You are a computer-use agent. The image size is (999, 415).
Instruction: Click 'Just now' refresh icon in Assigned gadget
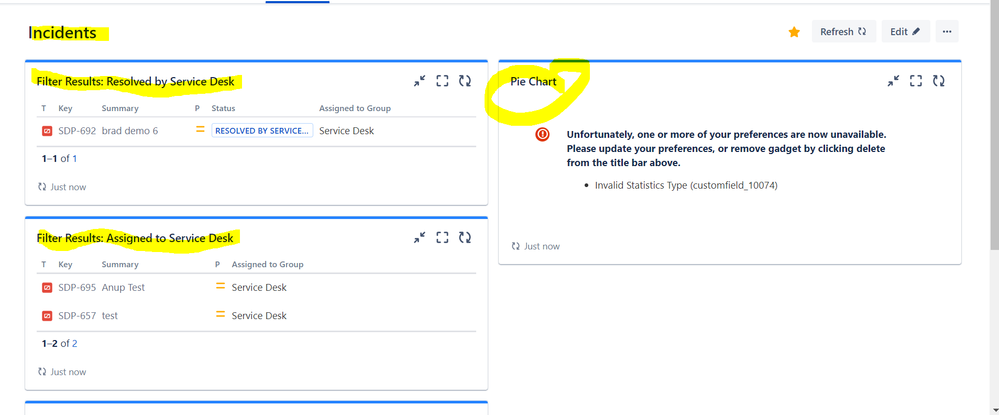42,372
